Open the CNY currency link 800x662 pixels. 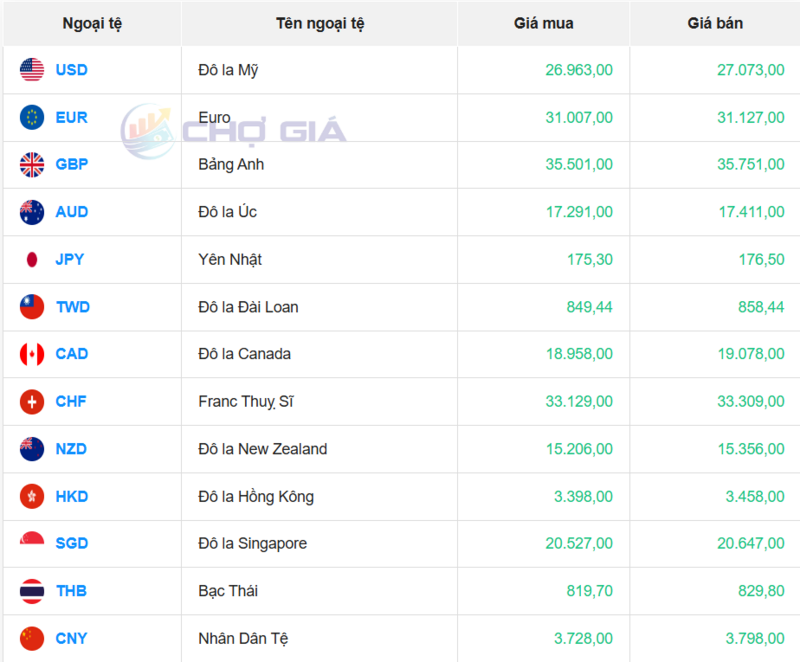[x=71, y=638]
